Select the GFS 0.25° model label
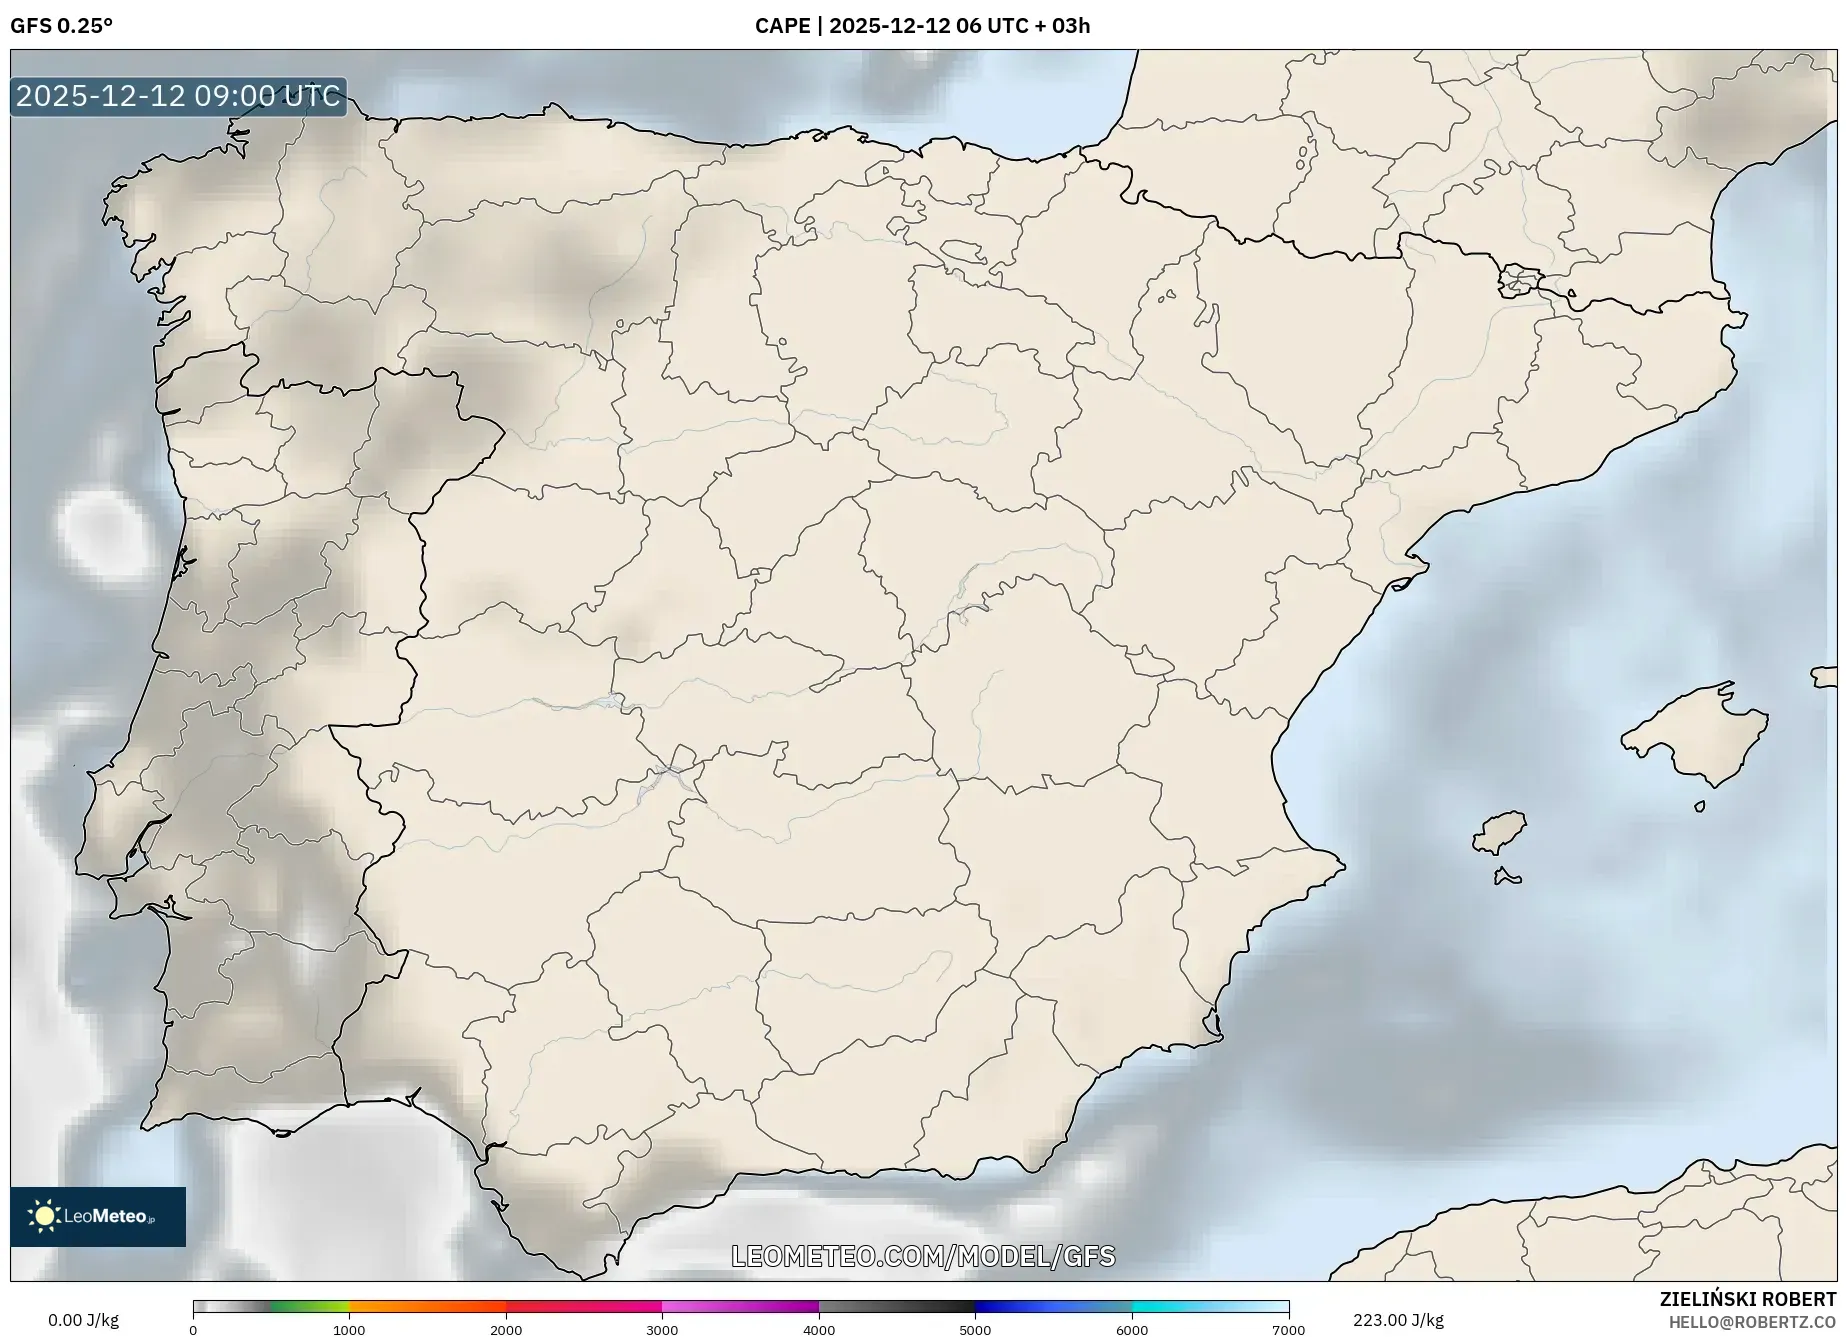 [61, 26]
